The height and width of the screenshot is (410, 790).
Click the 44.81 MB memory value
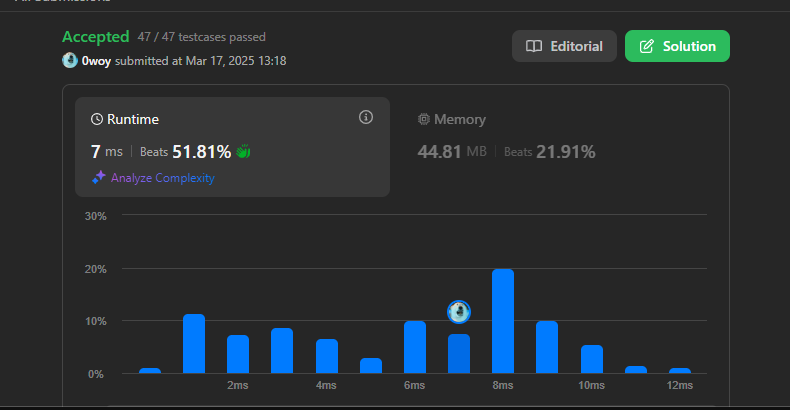452,152
